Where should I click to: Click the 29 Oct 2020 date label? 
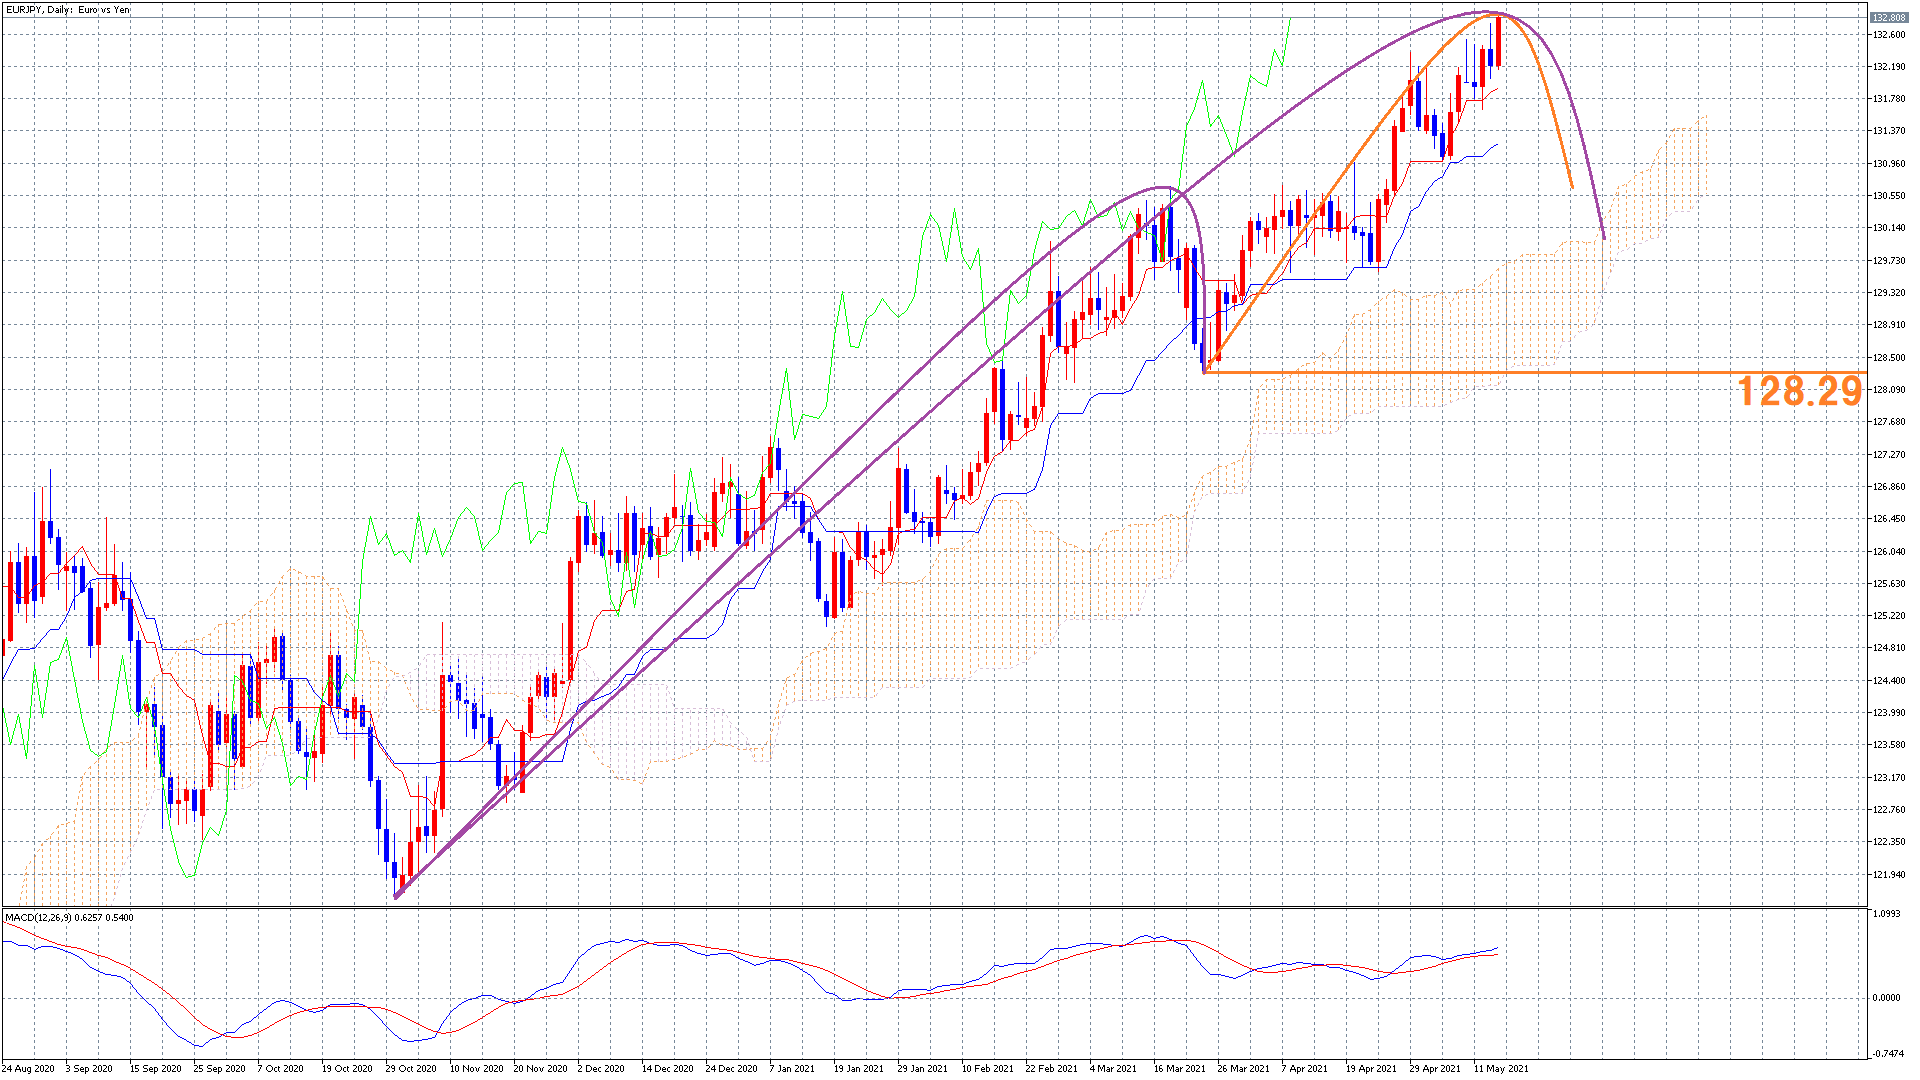[411, 1068]
